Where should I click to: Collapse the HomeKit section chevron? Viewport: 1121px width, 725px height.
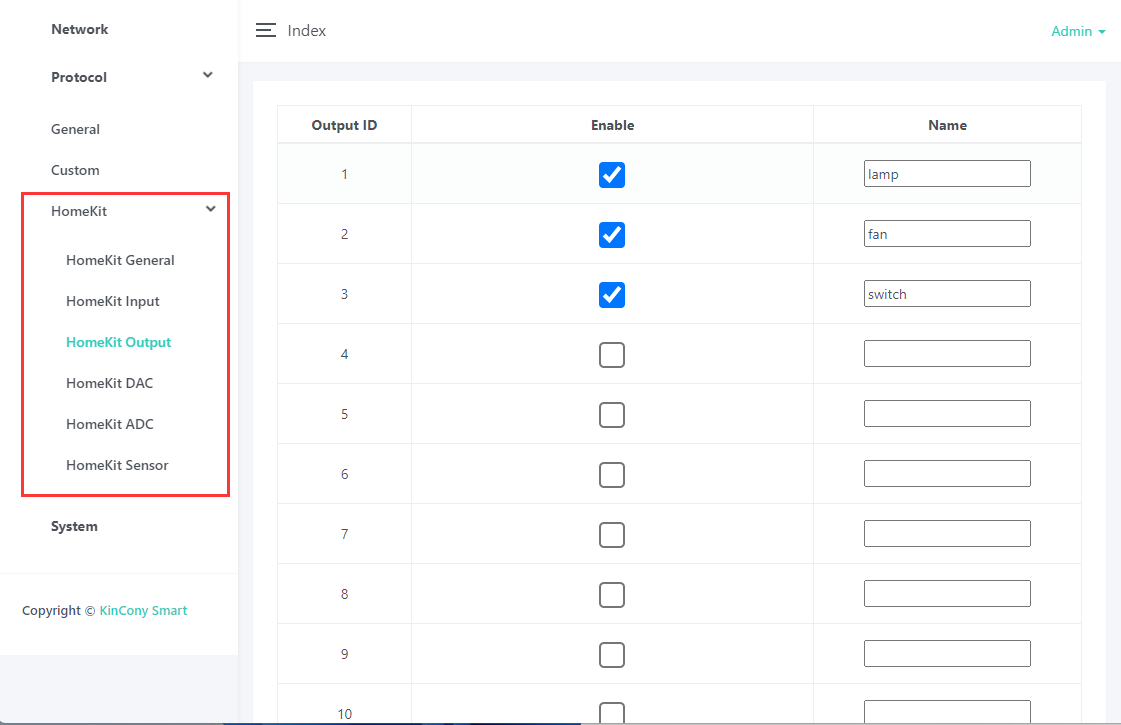click(x=210, y=209)
